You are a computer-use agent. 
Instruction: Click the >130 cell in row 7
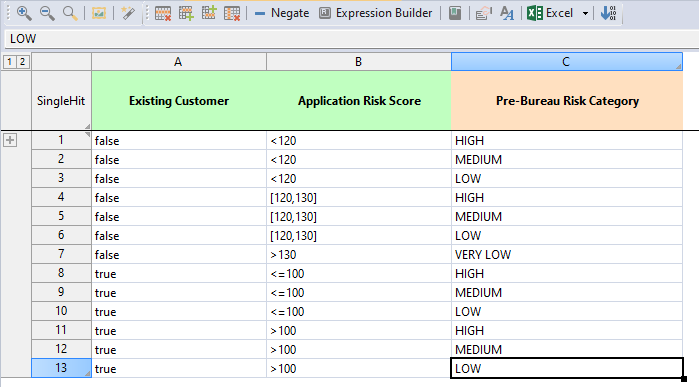(359, 255)
